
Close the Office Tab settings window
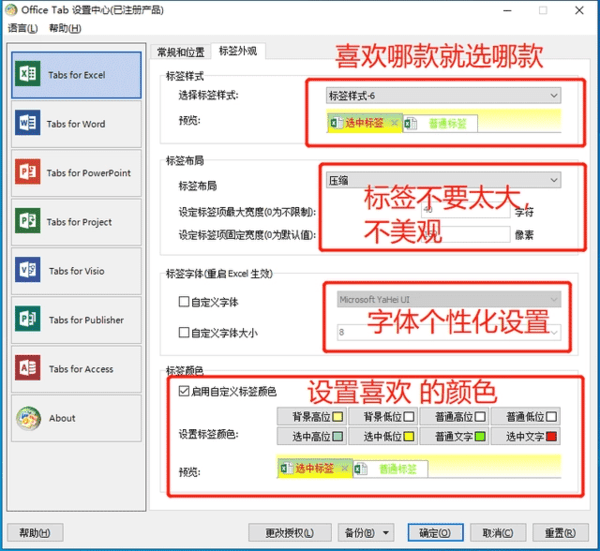pos(579,10)
